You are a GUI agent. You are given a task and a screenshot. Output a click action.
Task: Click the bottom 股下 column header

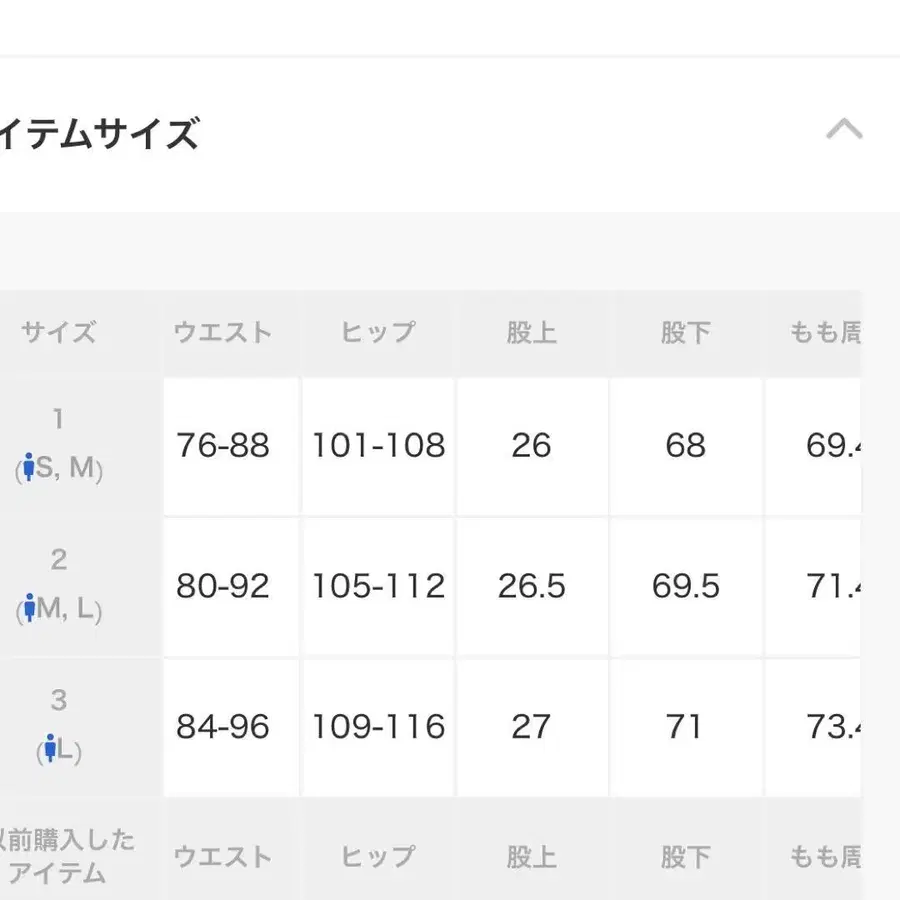(685, 857)
